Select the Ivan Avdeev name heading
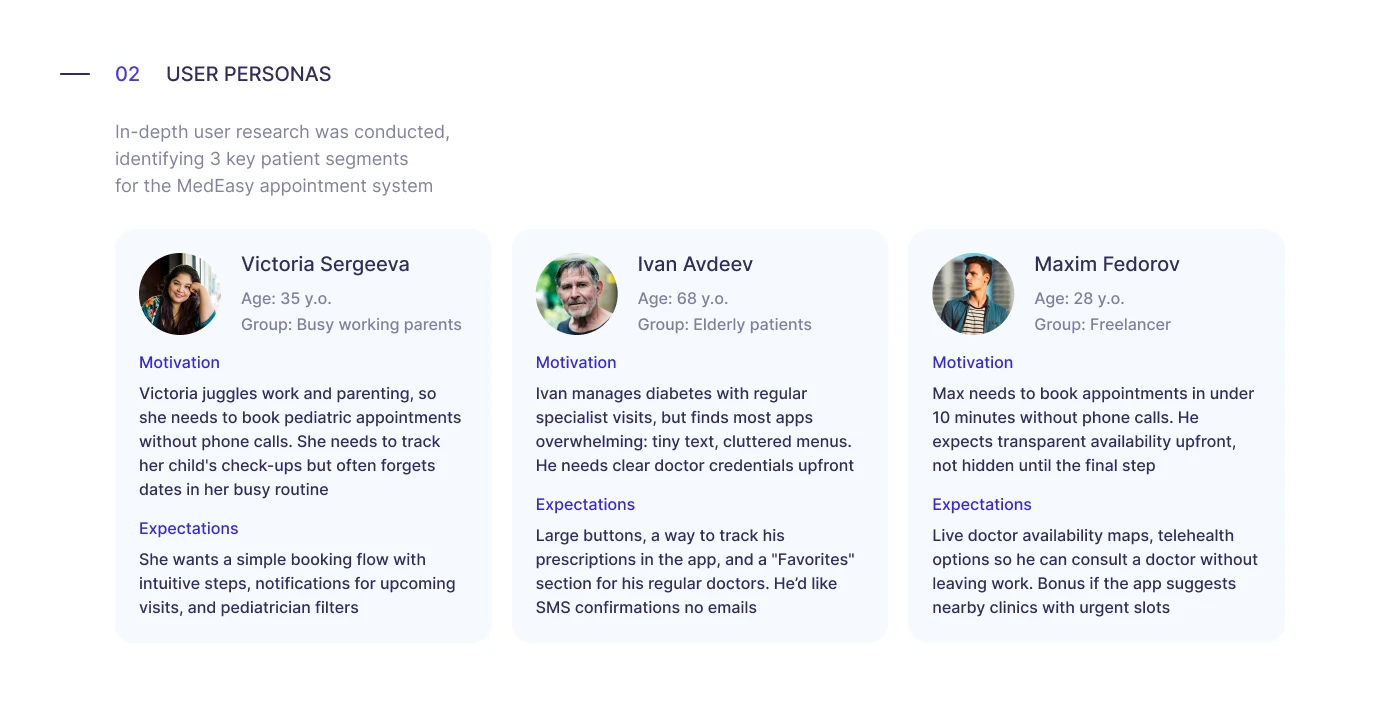The height and width of the screenshot is (703, 1400). [695, 264]
